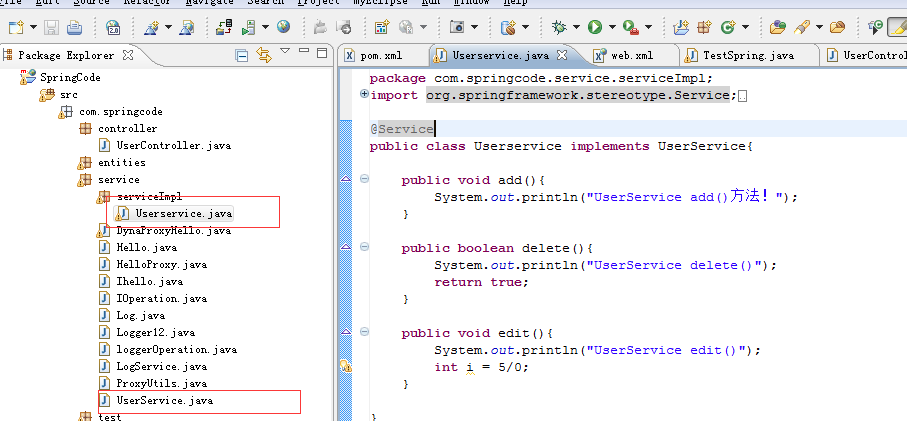The width and height of the screenshot is (907, 421).
Task: Click the Open Type folder icon
Action: pyautogui.click(x=778, y=27)
